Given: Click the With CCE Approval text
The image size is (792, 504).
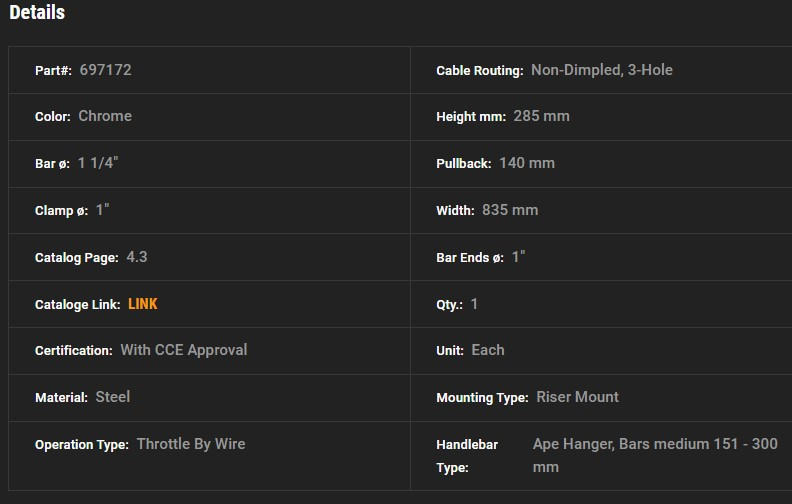Looking at the screenshot, I should click(183, 350).
